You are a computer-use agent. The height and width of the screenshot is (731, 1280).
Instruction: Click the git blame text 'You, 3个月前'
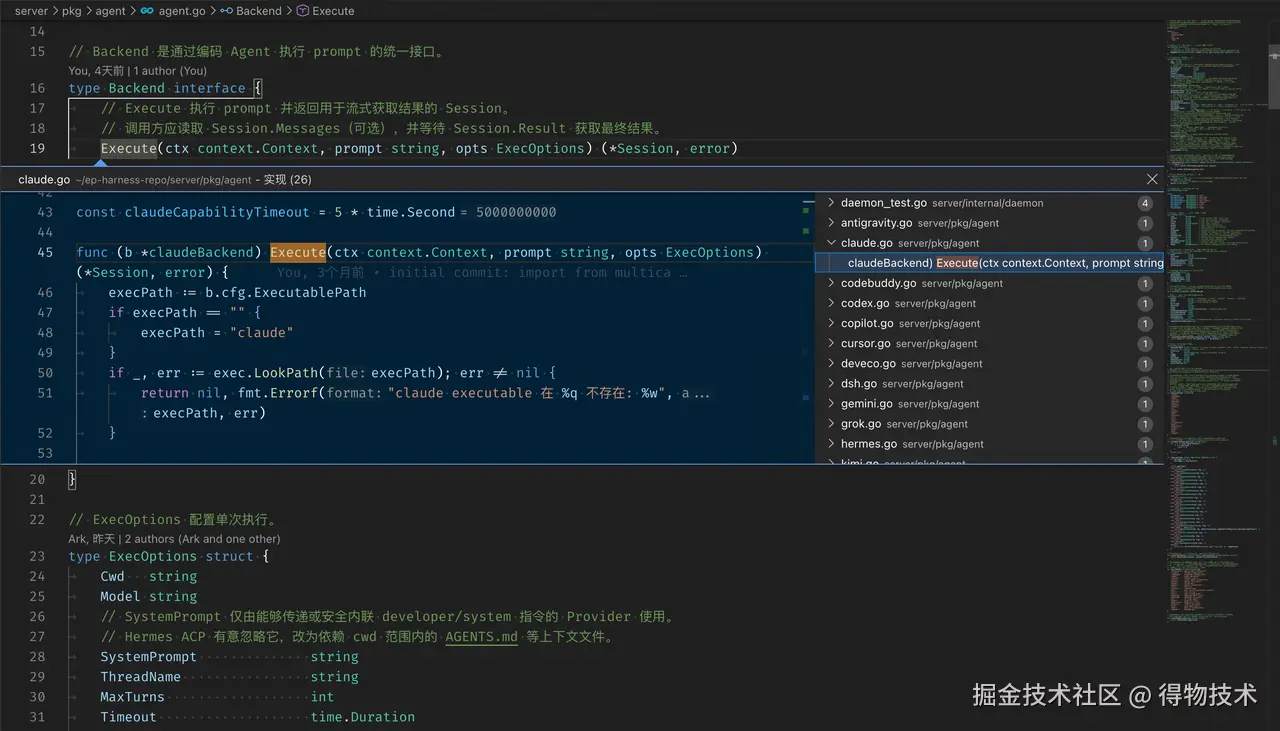click(321, 272)
